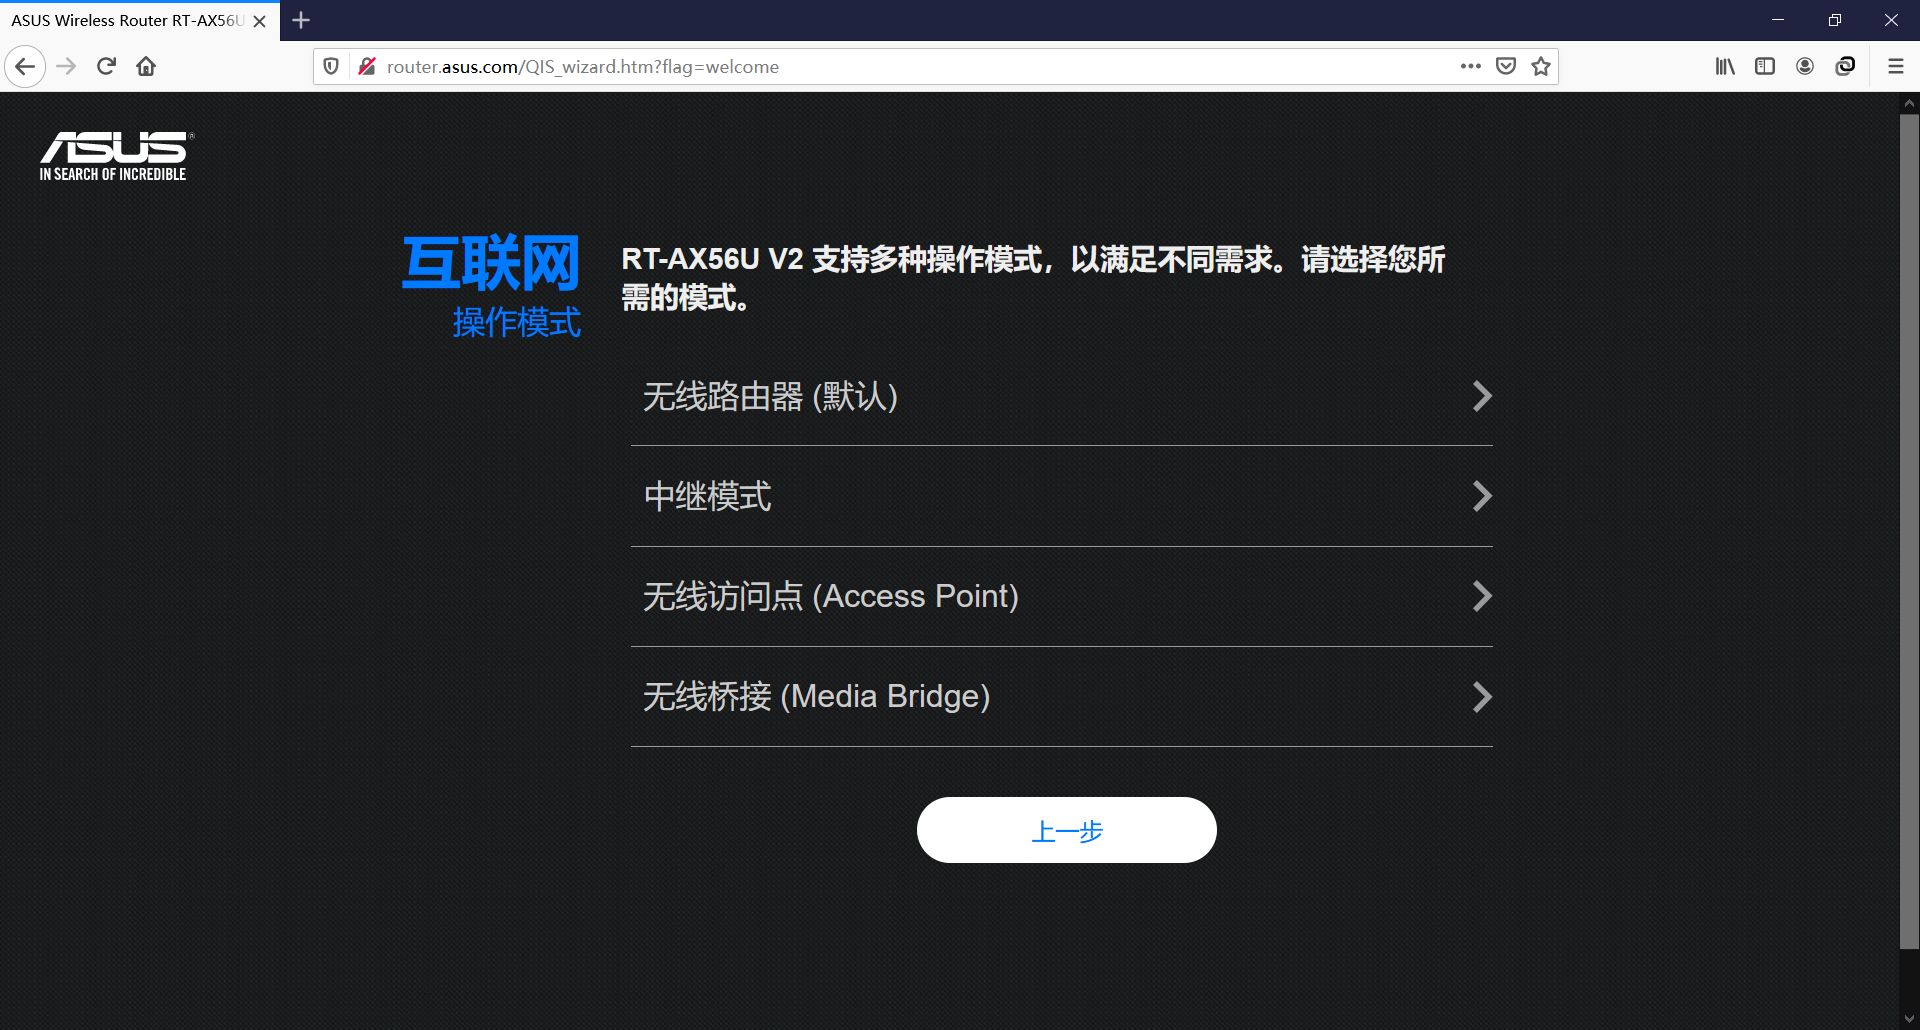View insecure connection lock icon details

coord(367,67)
